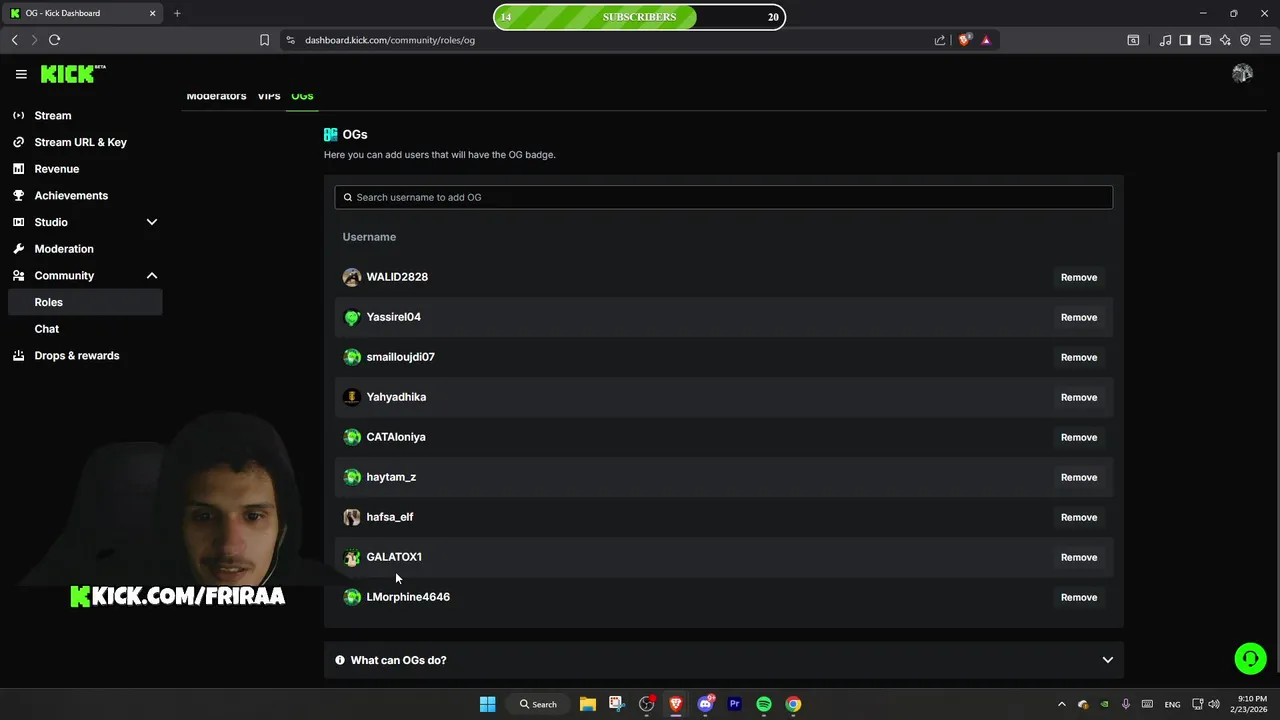The width and height of the screenshot is (1280, 720).
Task: Remove haytam_z from OGs
Action: click(1079, 477)
